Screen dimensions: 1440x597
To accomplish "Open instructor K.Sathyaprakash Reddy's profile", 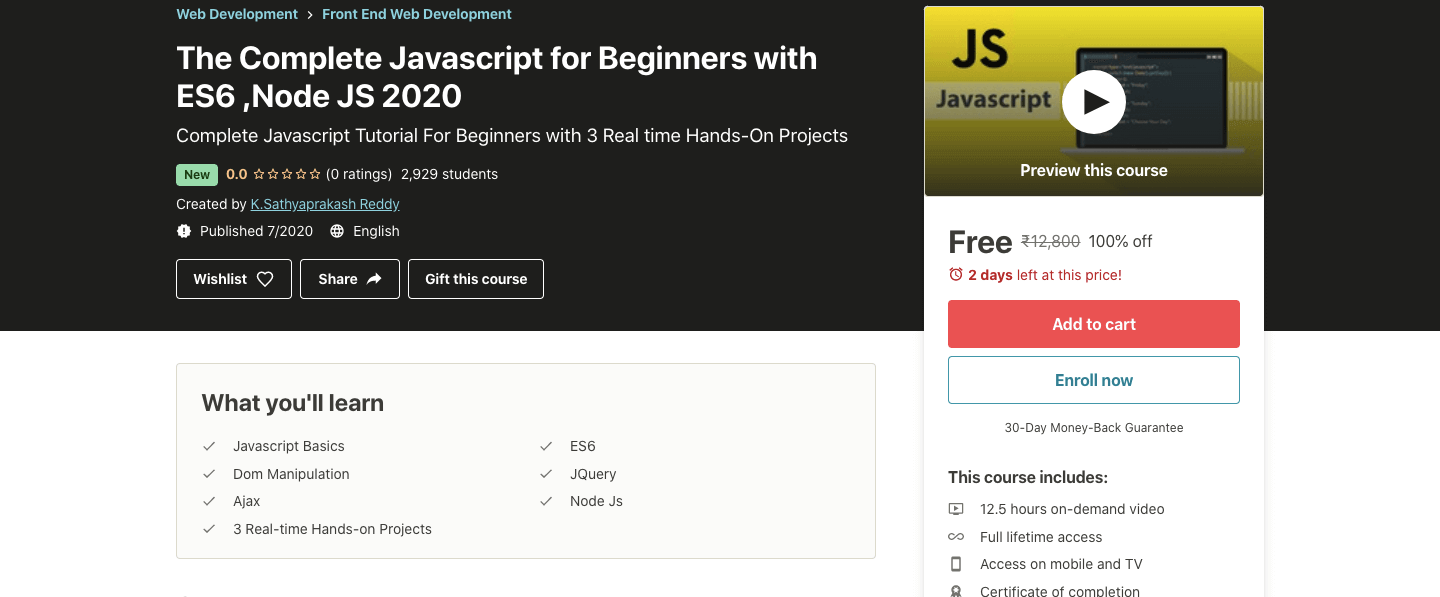I will (325, 204).
